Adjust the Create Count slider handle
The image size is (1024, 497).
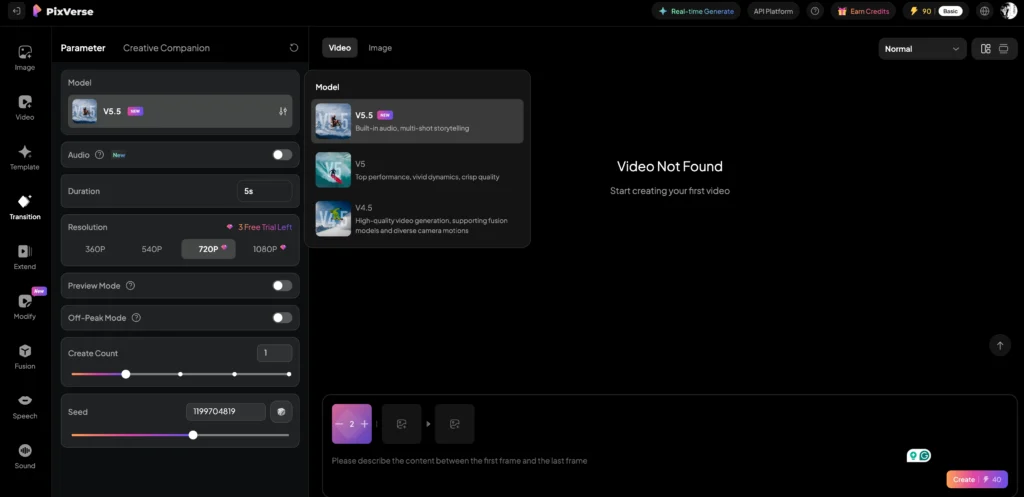tap(126, 374)
